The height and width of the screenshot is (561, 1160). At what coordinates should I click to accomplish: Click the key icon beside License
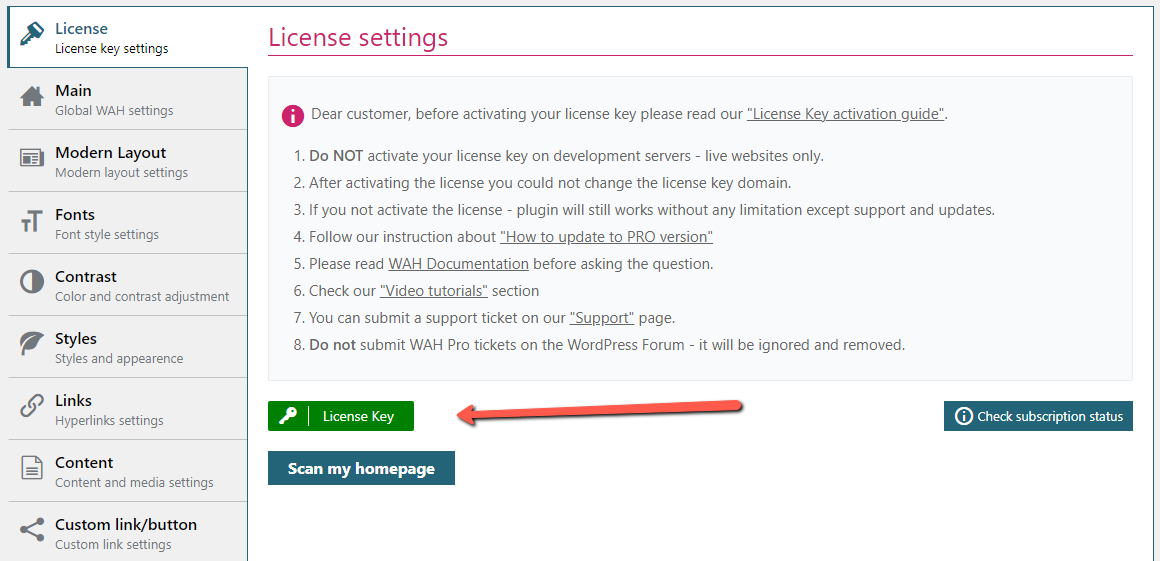33,34
